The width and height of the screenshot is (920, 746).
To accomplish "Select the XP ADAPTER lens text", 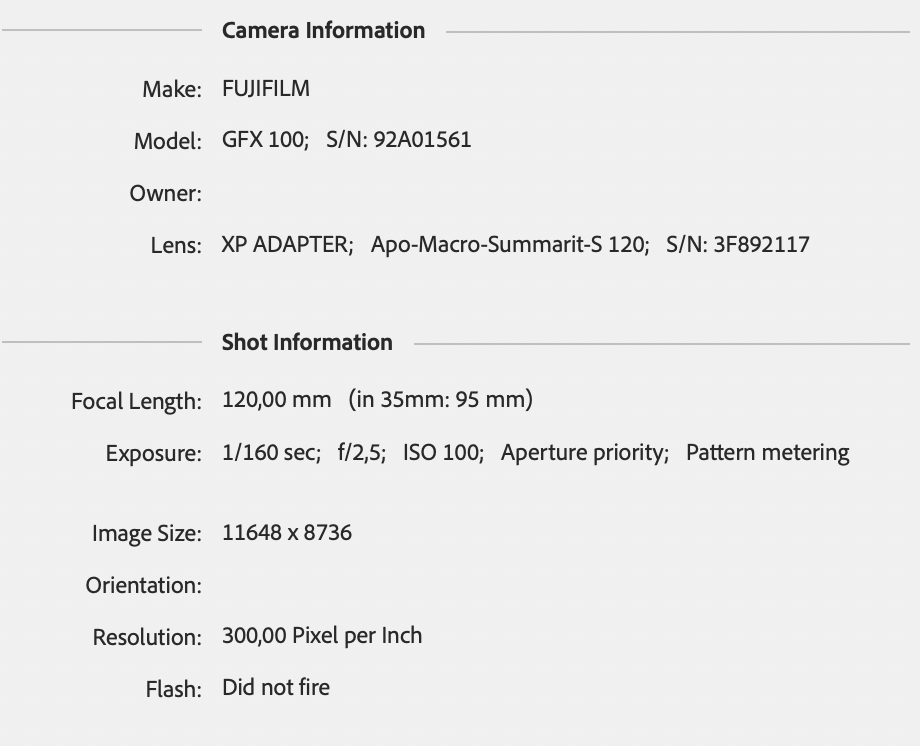I will pyautogui.click(x=286, y=244).
